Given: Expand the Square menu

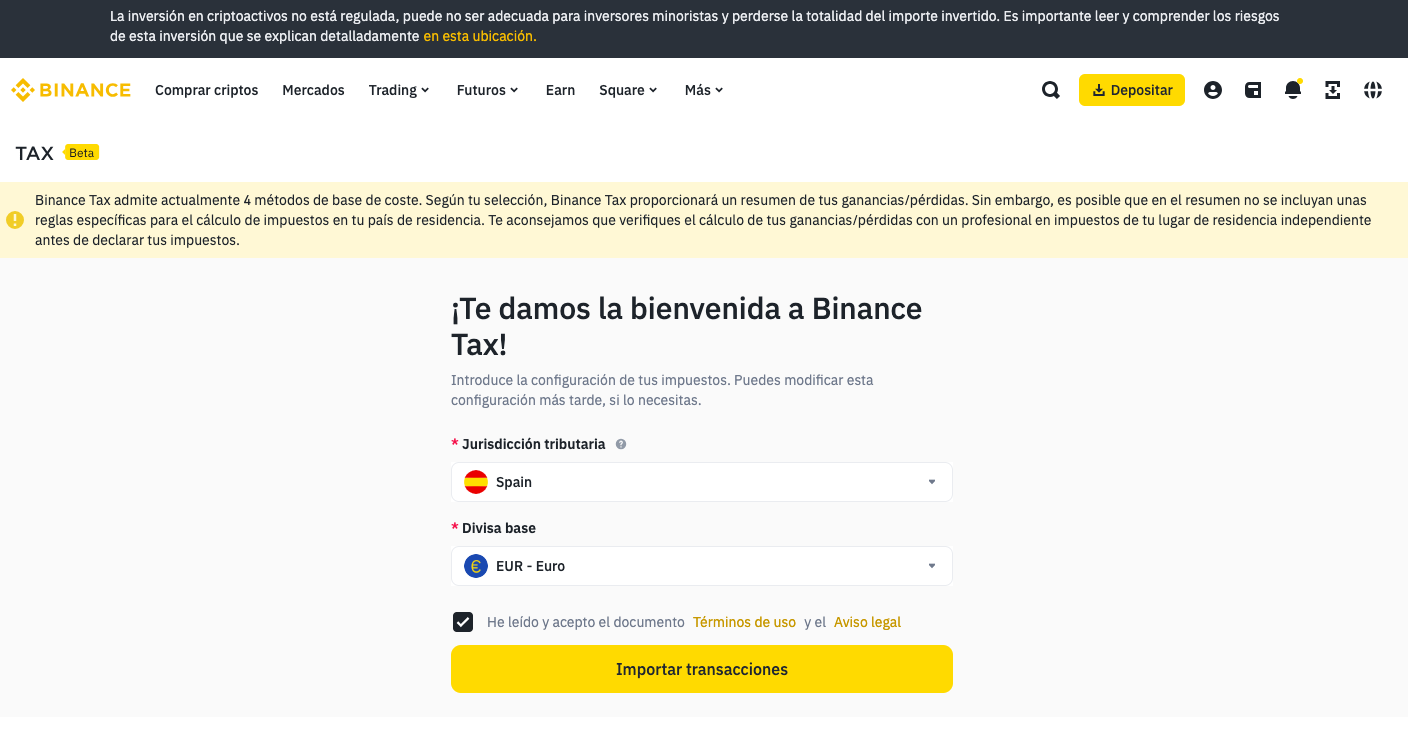Looking at the screenshot, I should pyautogui.click(x=629, y=90).
